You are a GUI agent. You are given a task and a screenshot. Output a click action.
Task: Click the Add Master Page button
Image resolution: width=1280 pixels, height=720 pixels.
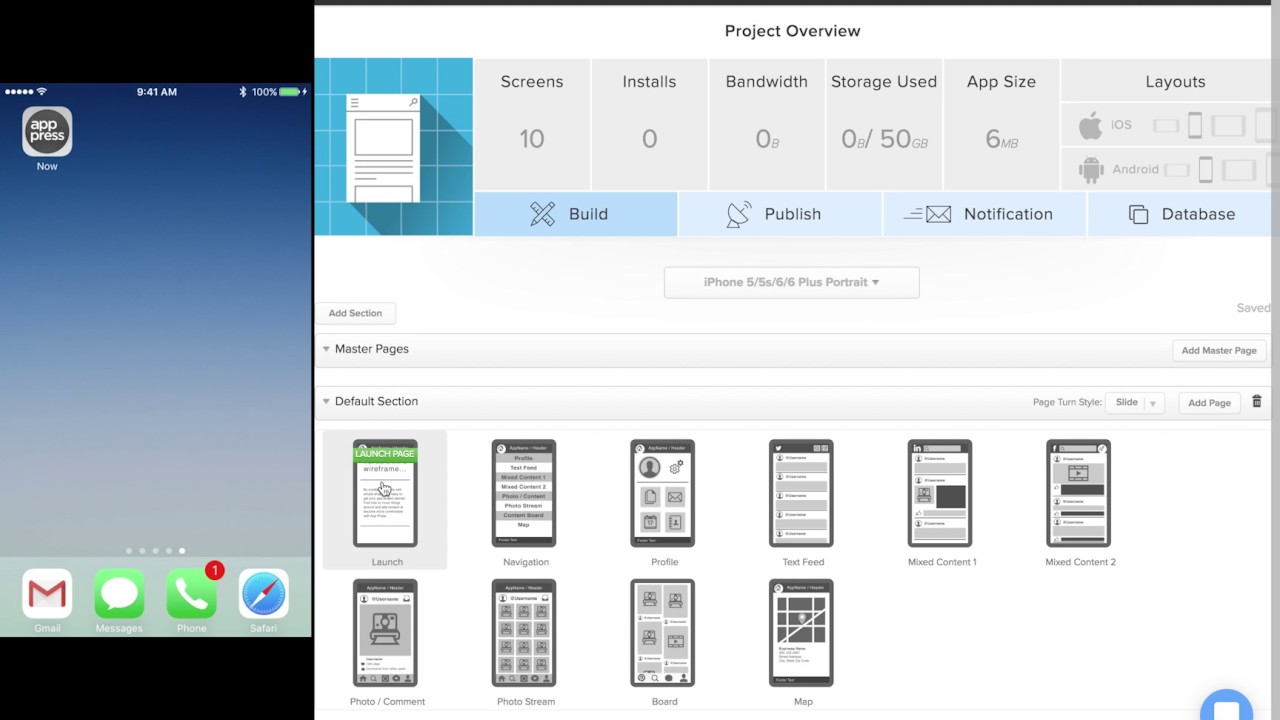[1219, 350]
